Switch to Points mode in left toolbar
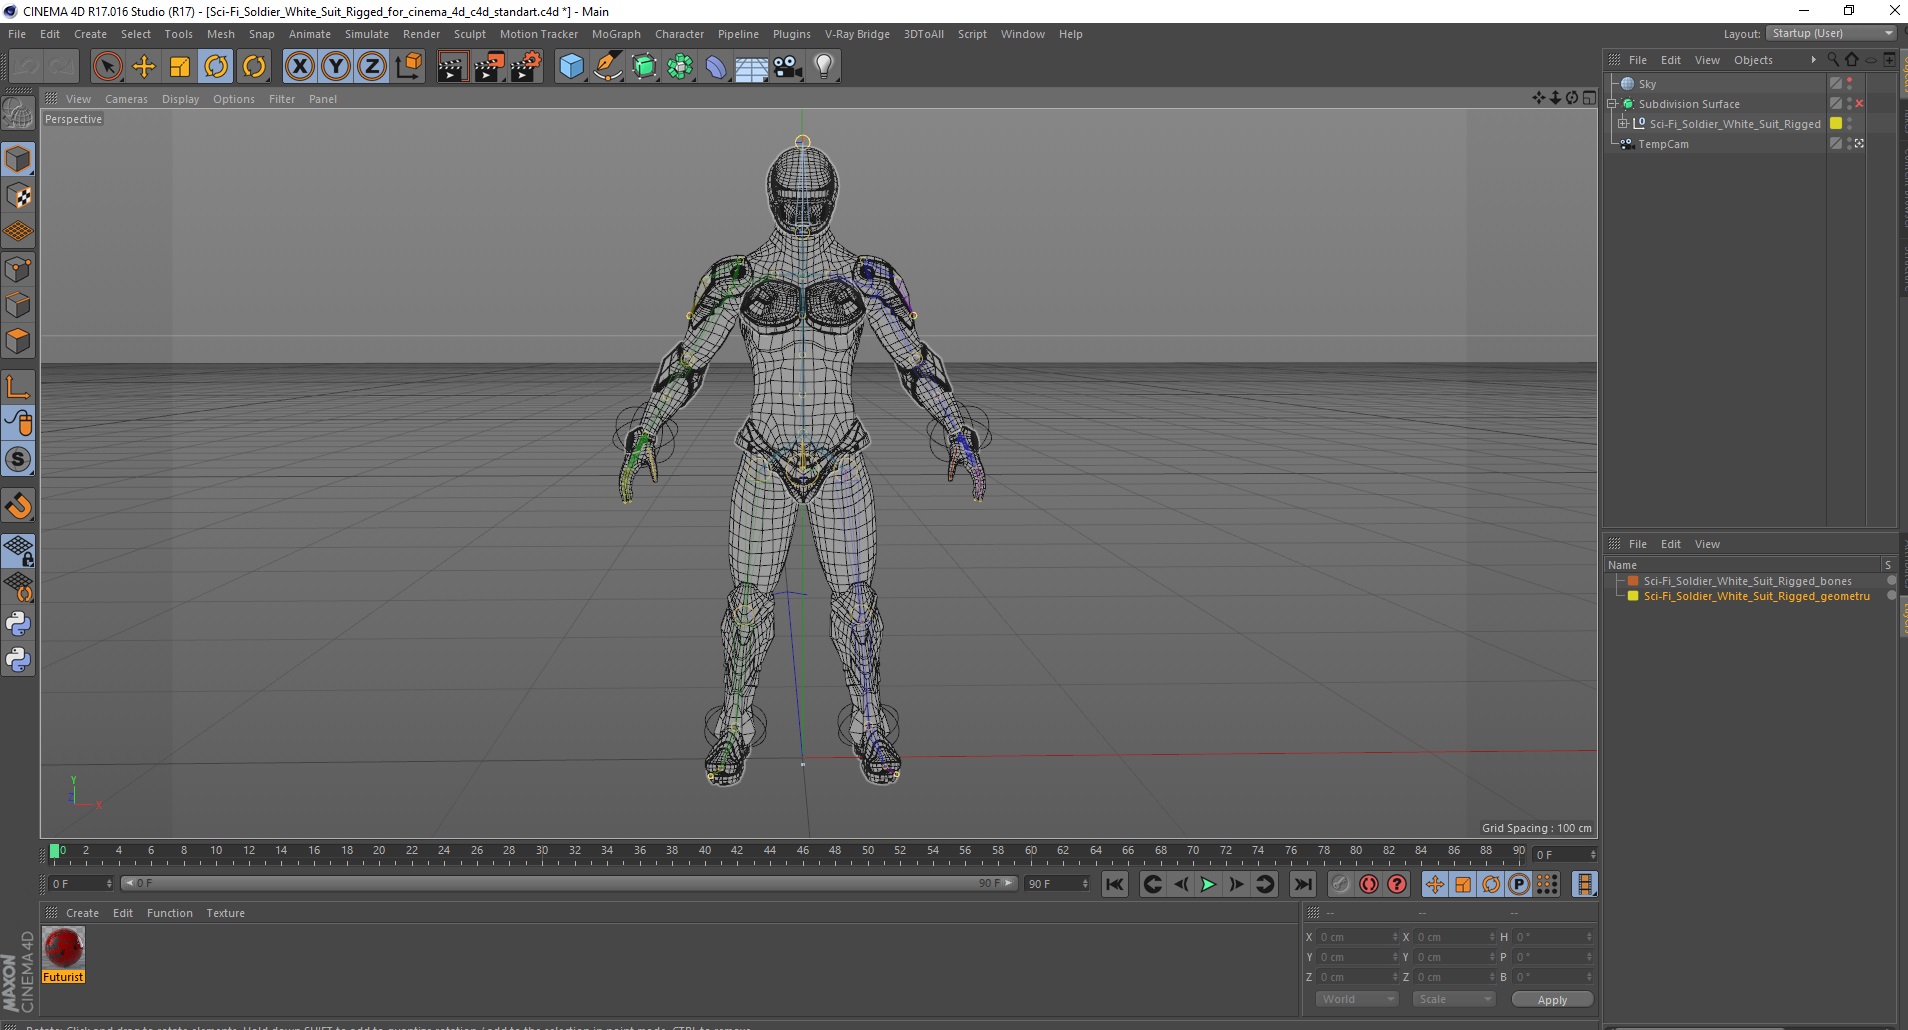The width and height of the screenshot is (1908, 1030). tap(18, 269)
